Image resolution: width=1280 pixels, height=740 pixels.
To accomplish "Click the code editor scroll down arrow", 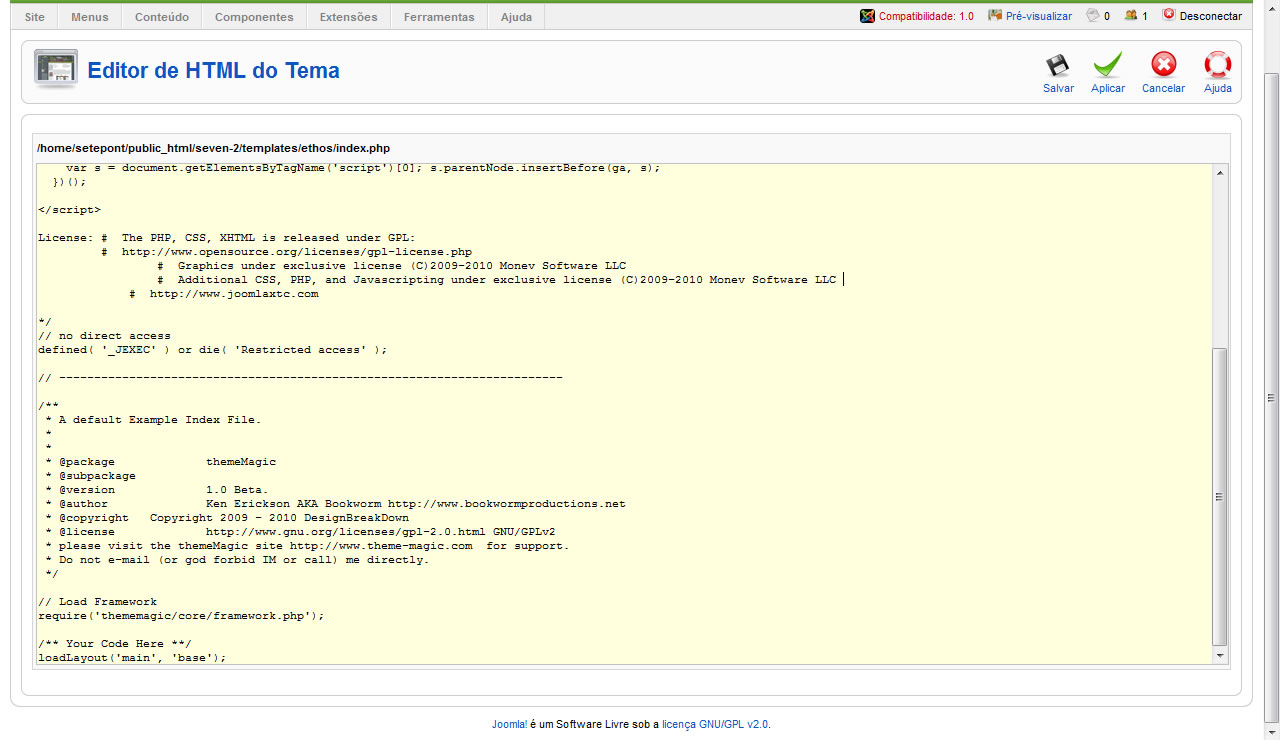I will click(x=1219, y=655).
